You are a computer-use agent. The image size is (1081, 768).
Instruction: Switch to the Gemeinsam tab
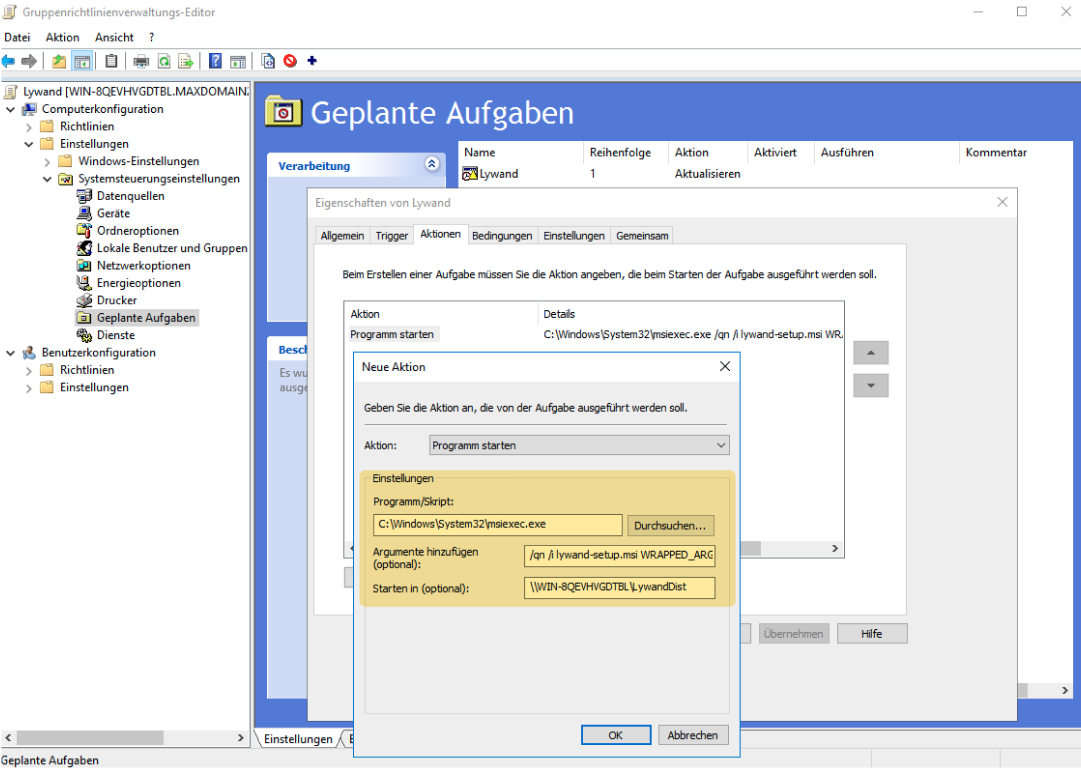[x=642, y=236]
